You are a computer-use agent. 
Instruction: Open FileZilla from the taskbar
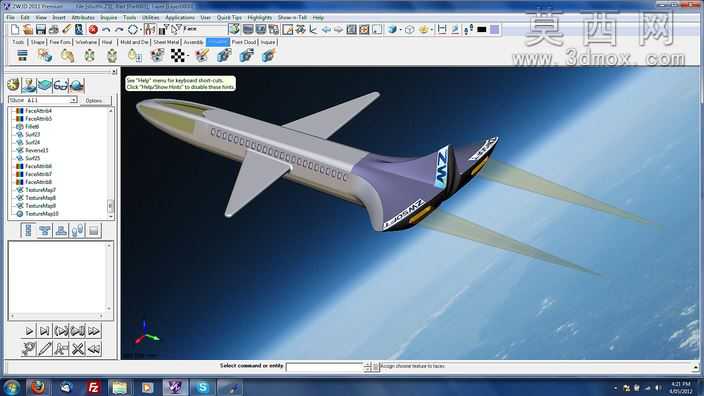pyautogui.click(x=93, y=387)
